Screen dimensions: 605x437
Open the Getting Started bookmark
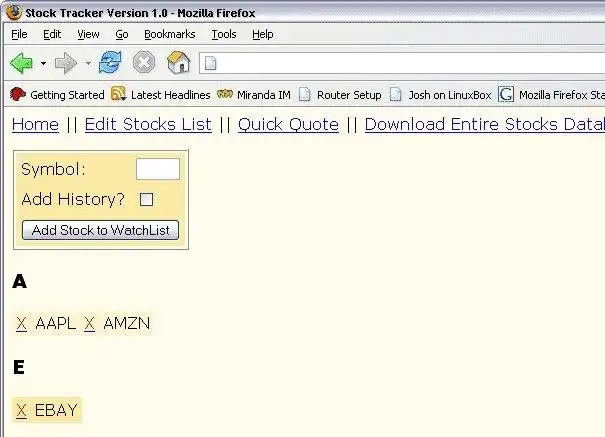point(57,94)
